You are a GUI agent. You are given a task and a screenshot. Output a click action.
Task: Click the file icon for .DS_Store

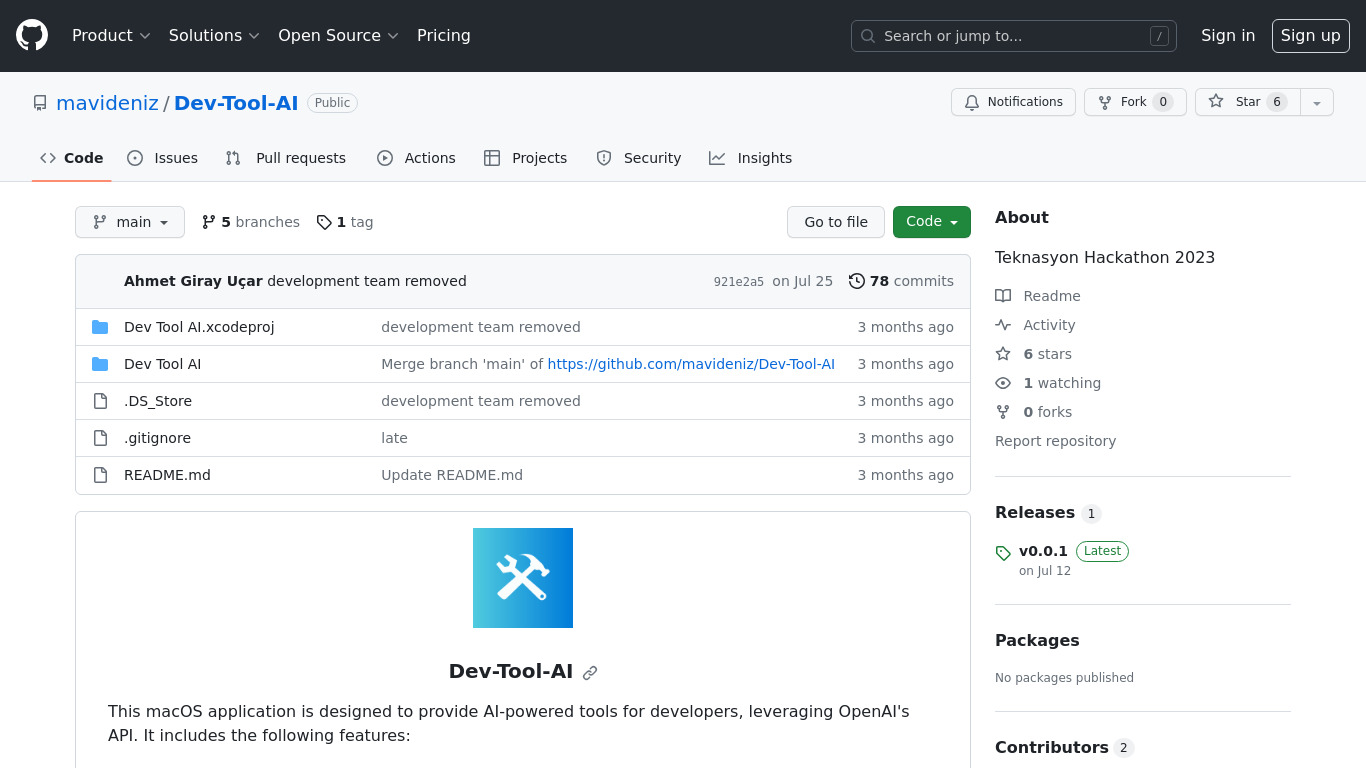[100, 401]
